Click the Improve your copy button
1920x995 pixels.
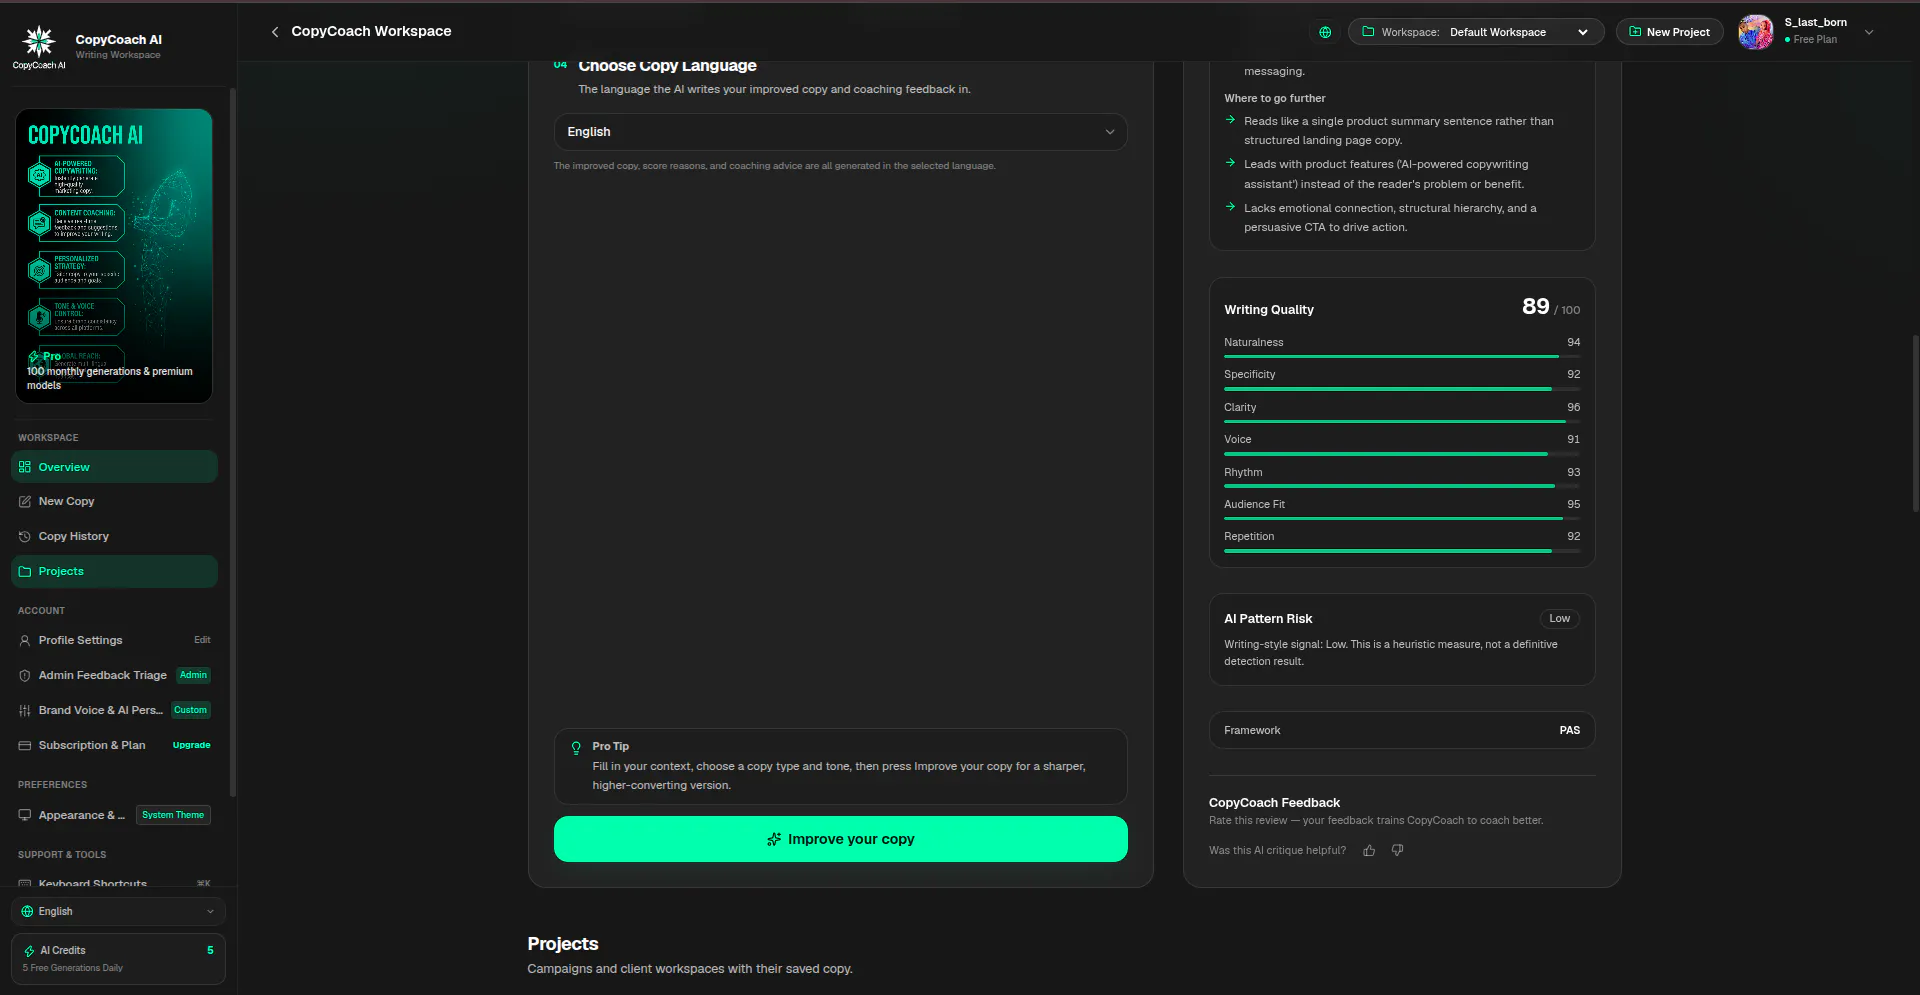[840, 839]
